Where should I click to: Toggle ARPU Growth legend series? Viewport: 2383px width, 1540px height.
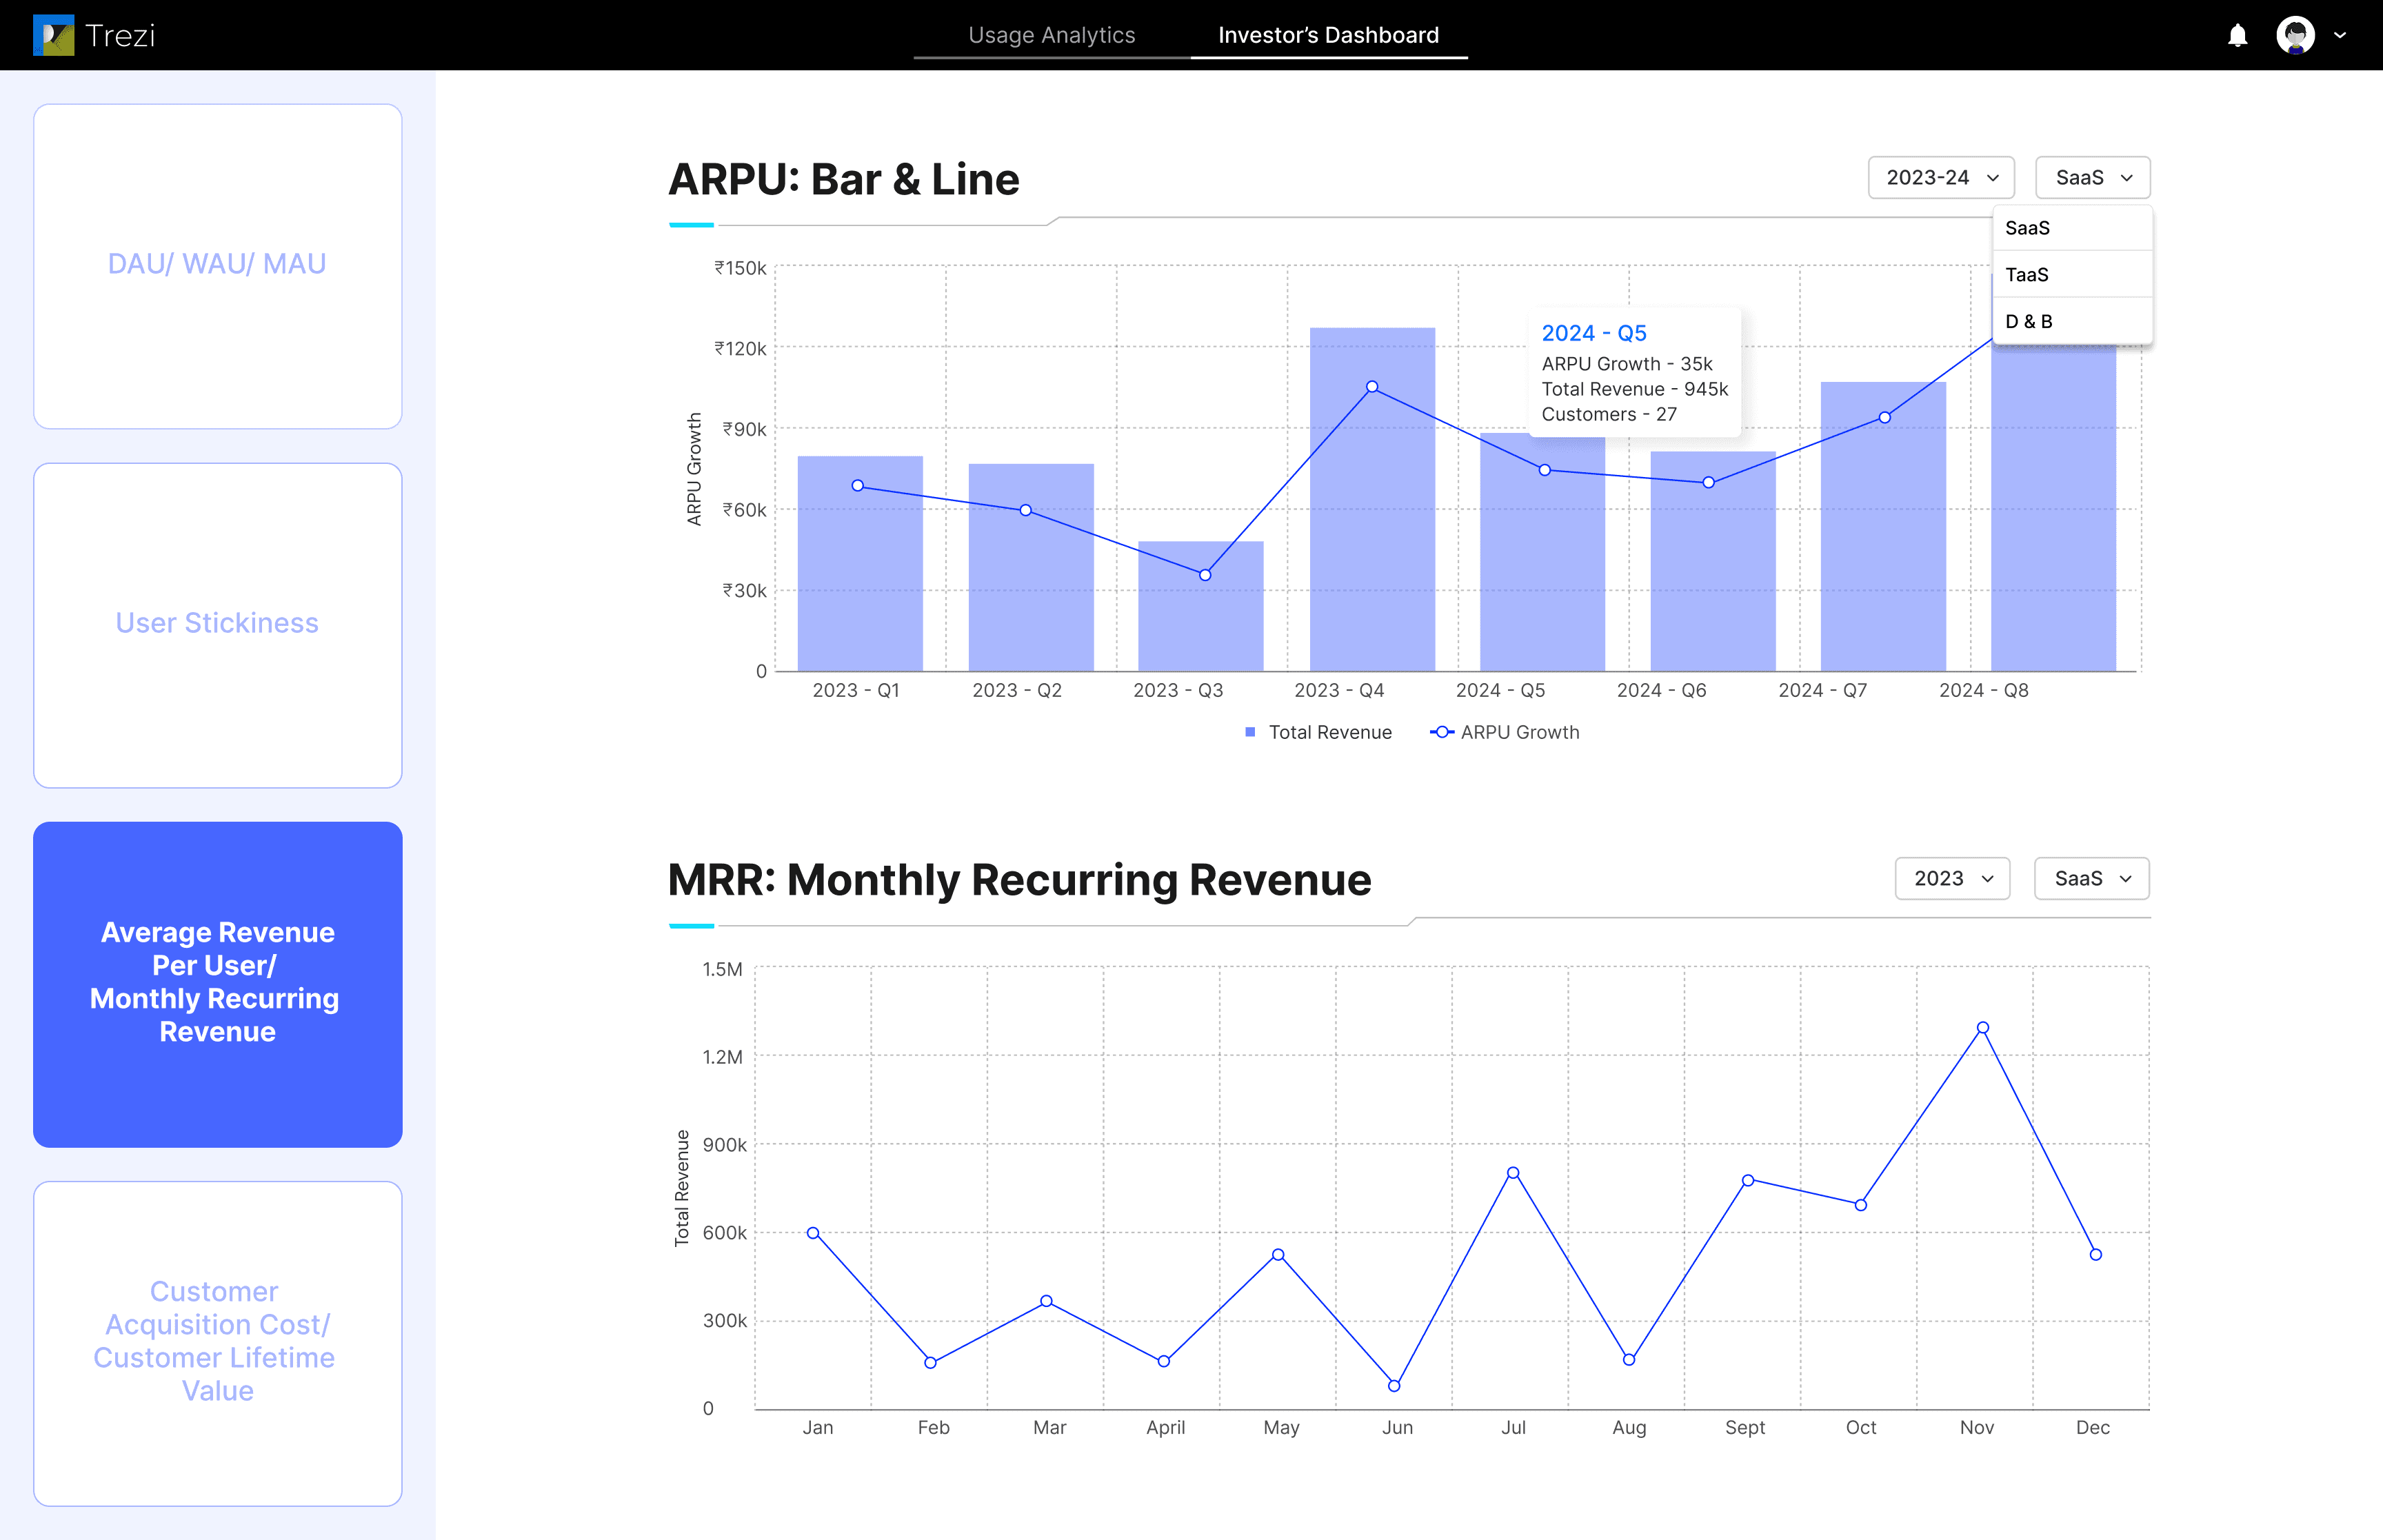pyautogui.click(x=1505, y=732)
